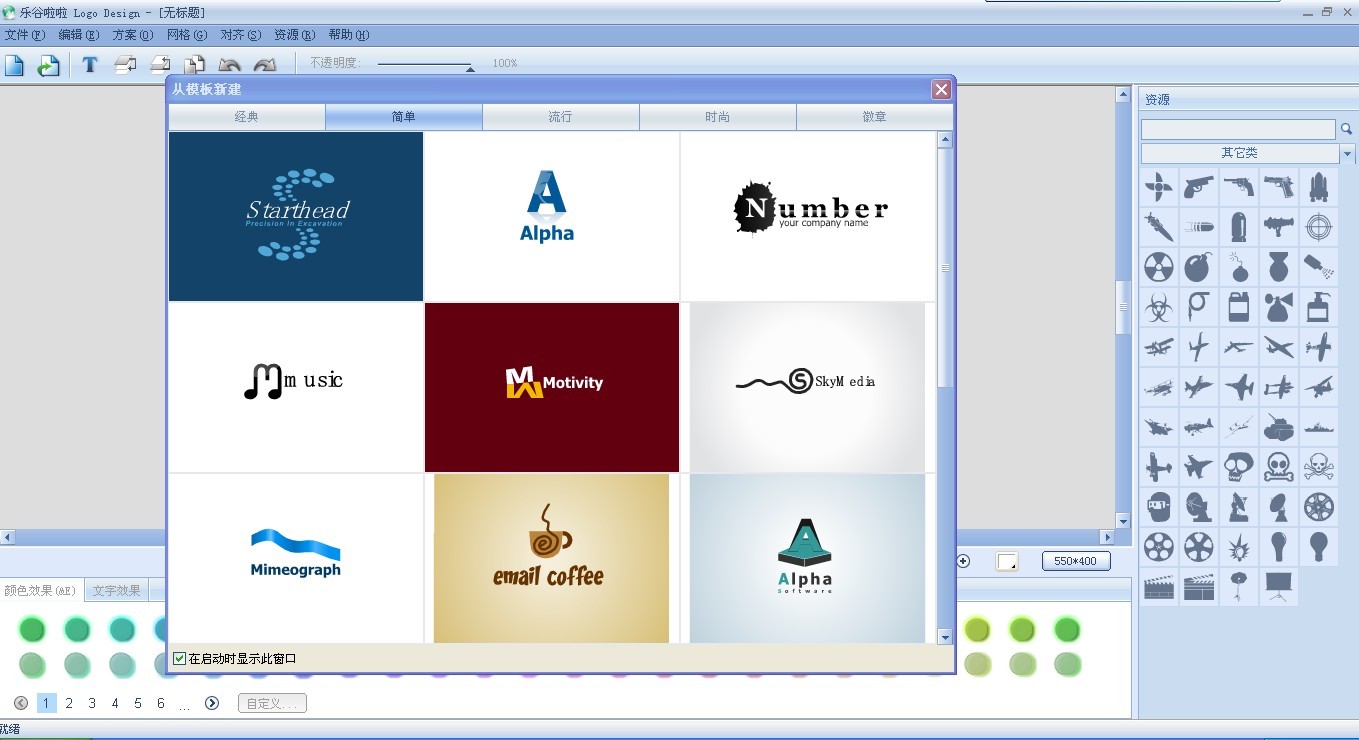Click the new blank document icon

[x=14, y=66]
